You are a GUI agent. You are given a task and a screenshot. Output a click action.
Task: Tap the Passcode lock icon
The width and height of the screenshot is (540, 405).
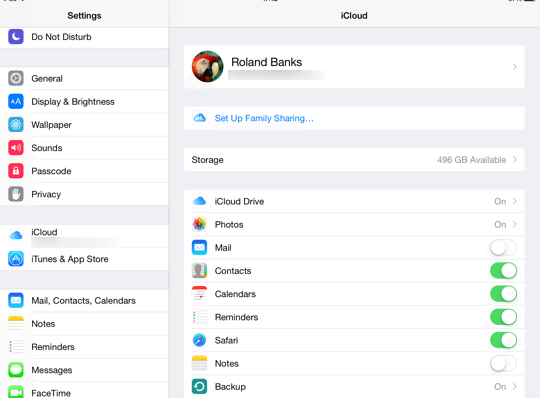click(16, 171)
